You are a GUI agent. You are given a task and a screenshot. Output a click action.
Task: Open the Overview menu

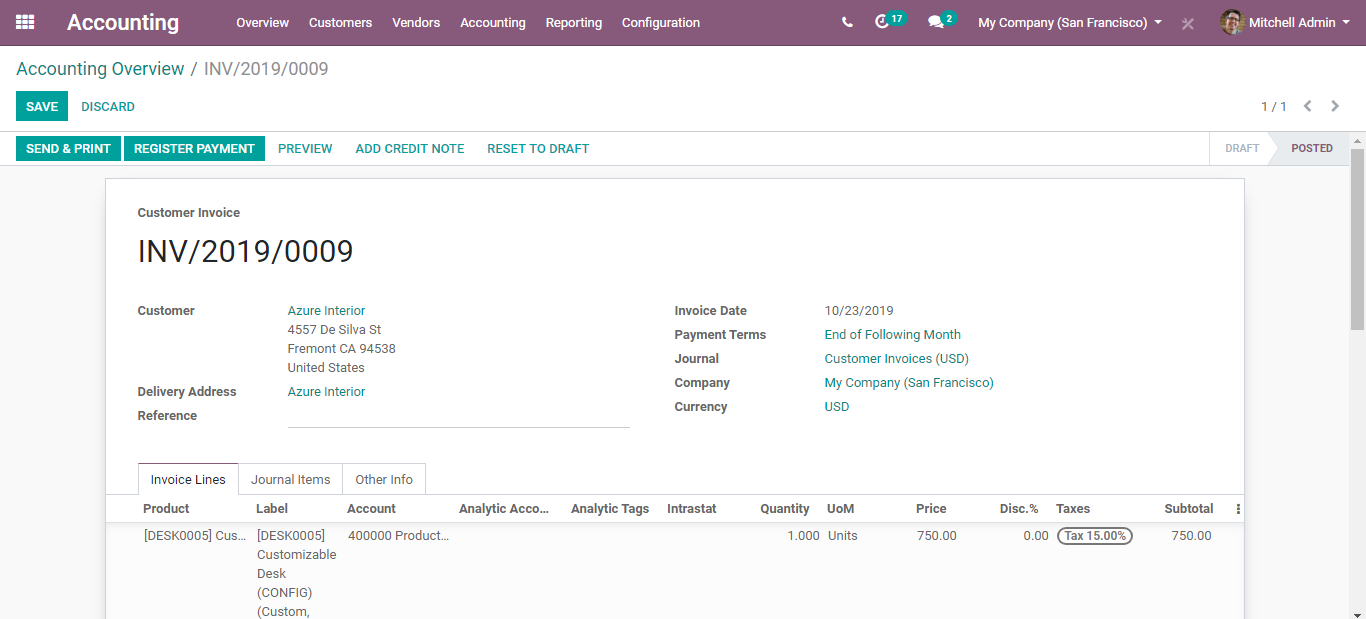tap(263, 22)
